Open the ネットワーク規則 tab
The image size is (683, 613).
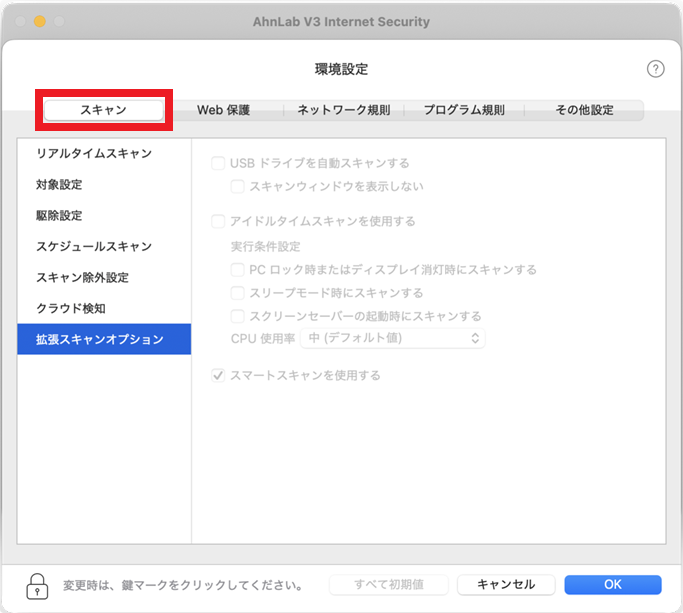(344, 110)
